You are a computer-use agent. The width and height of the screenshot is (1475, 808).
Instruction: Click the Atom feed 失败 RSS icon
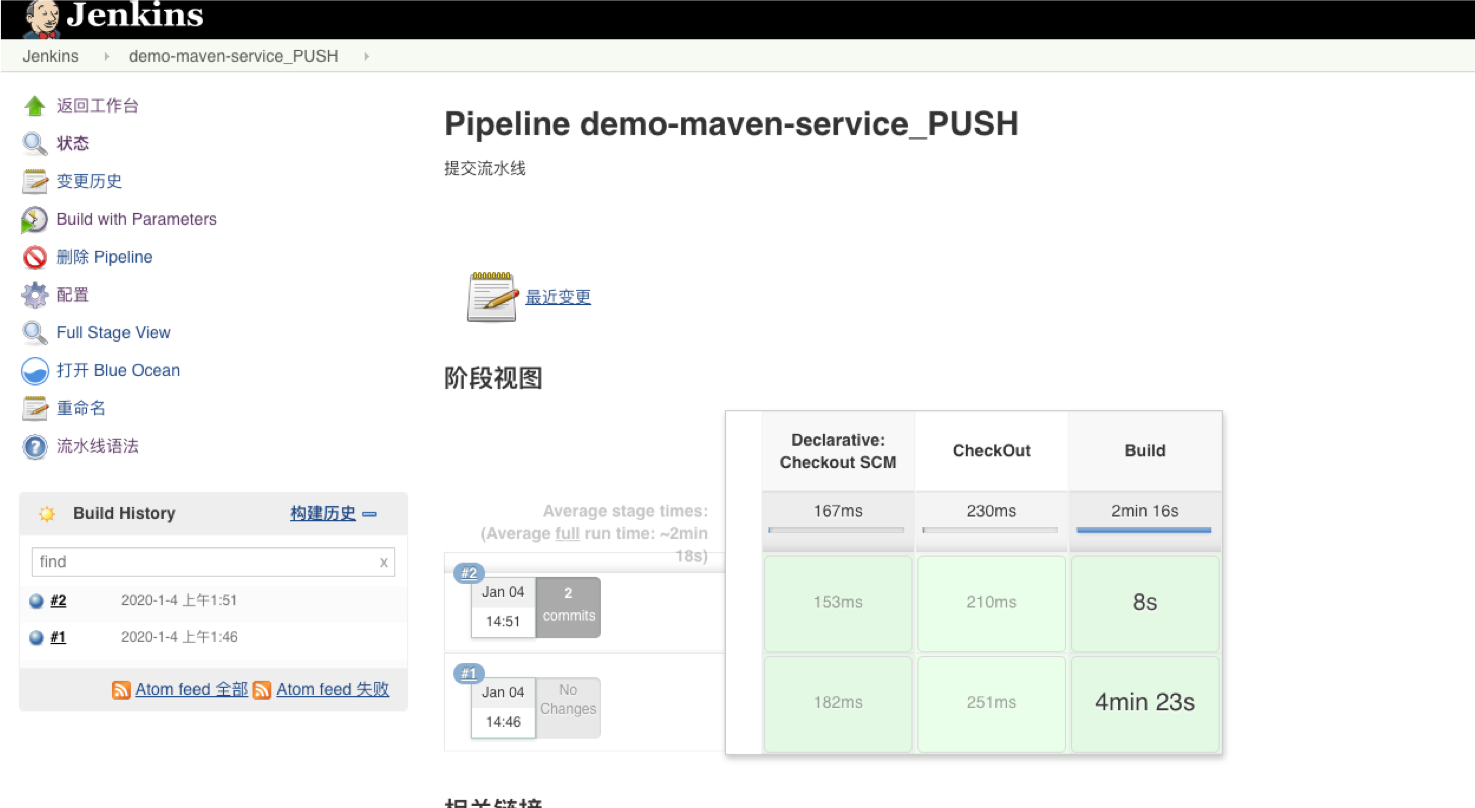click(x=262, y=690)
